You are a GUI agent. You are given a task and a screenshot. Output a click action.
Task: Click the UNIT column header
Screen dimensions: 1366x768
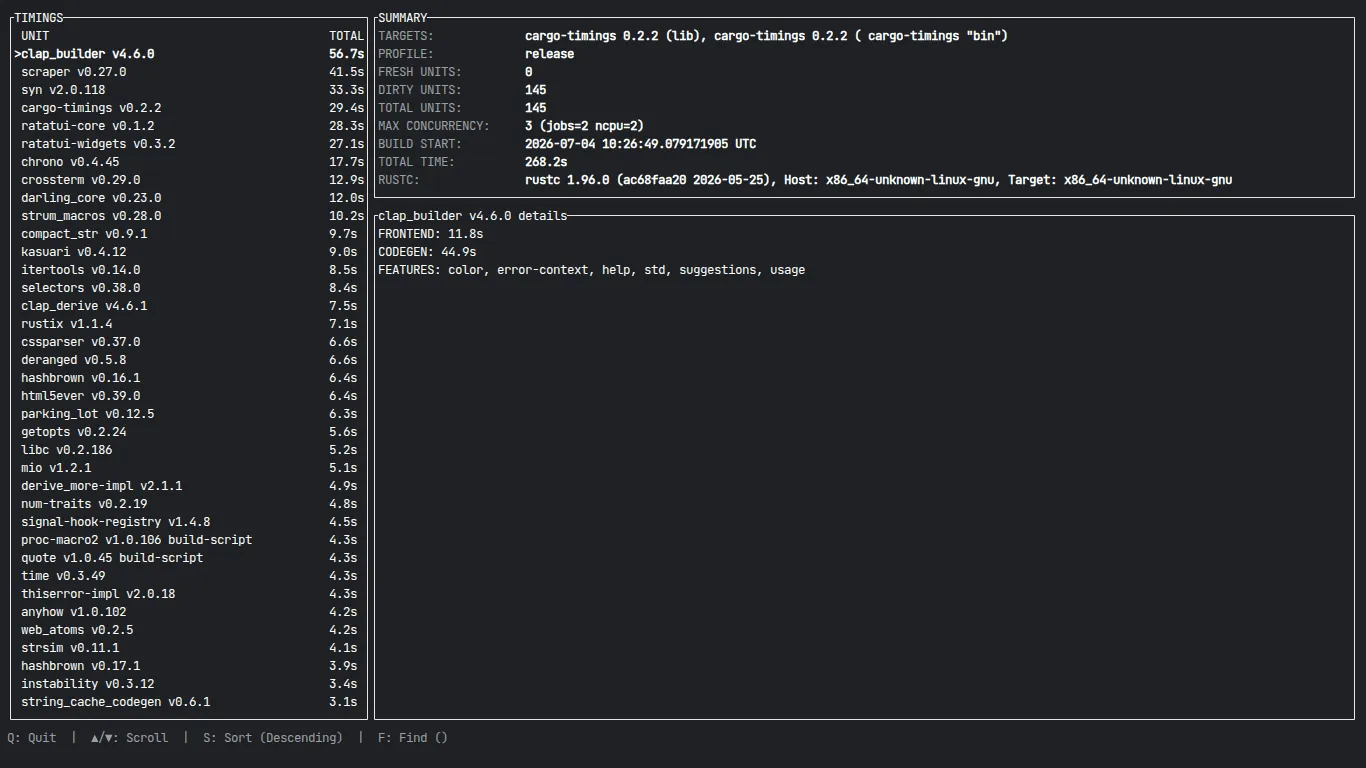pos(35,36)
